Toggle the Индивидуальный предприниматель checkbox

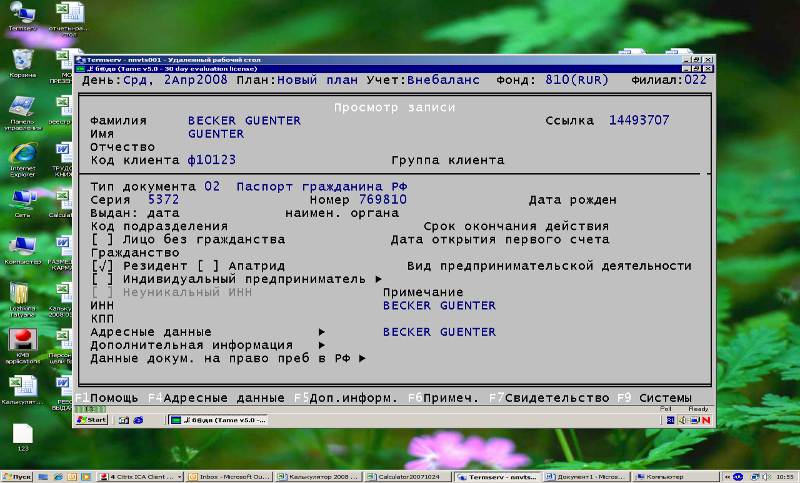(x=102, y=279)
